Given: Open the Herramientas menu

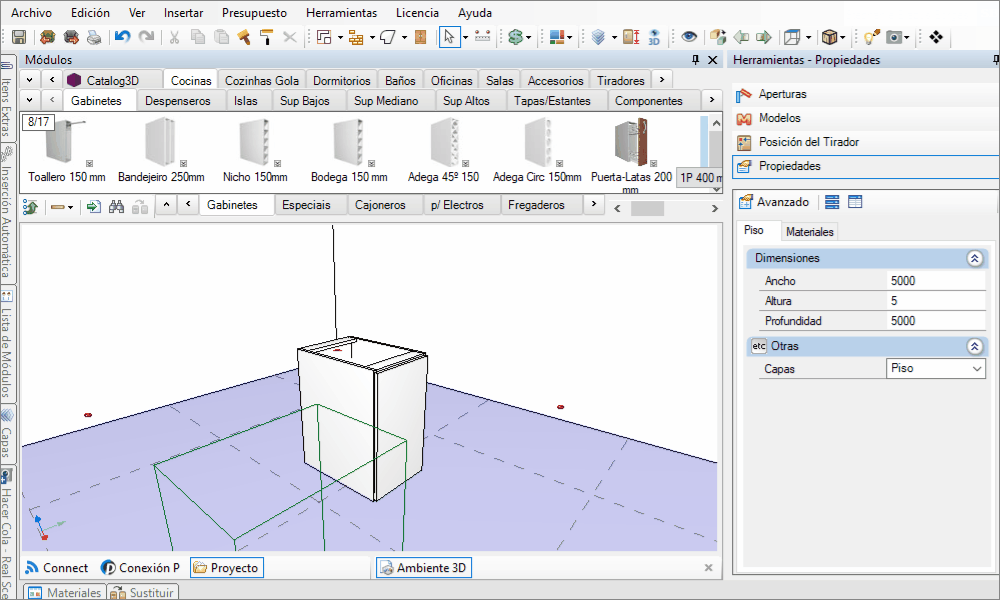Looking at the screenshot, I should [341, 13].
